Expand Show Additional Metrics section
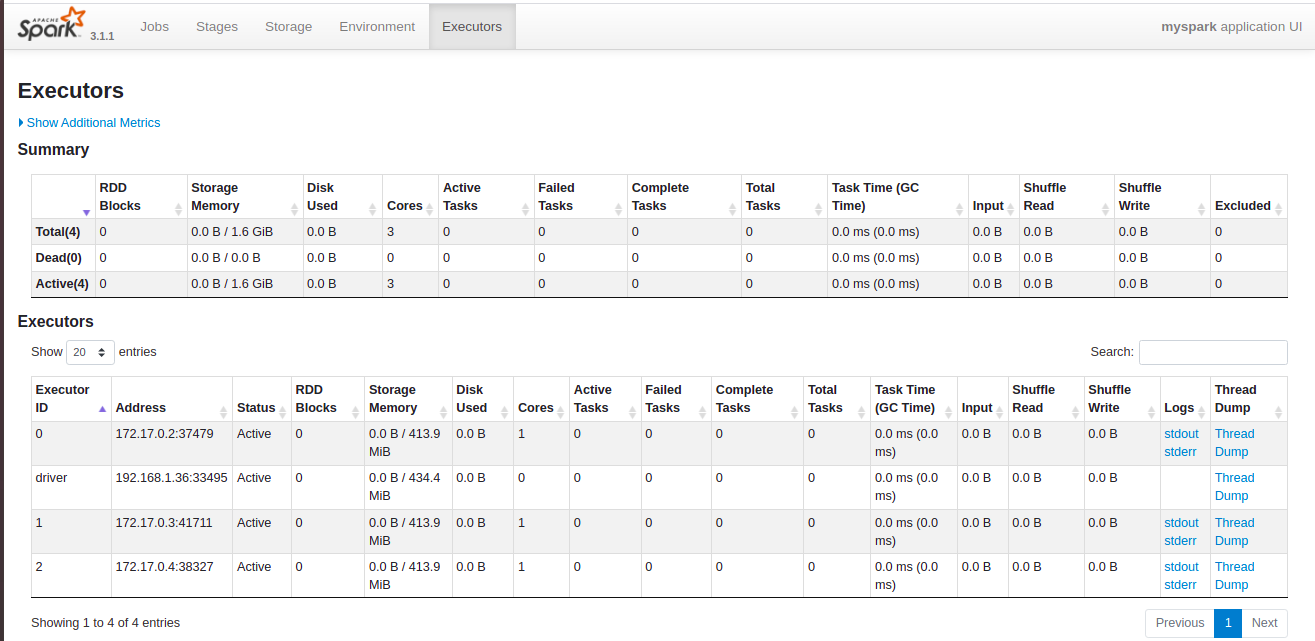The image size is (1315, 641). tap(92, 123)
